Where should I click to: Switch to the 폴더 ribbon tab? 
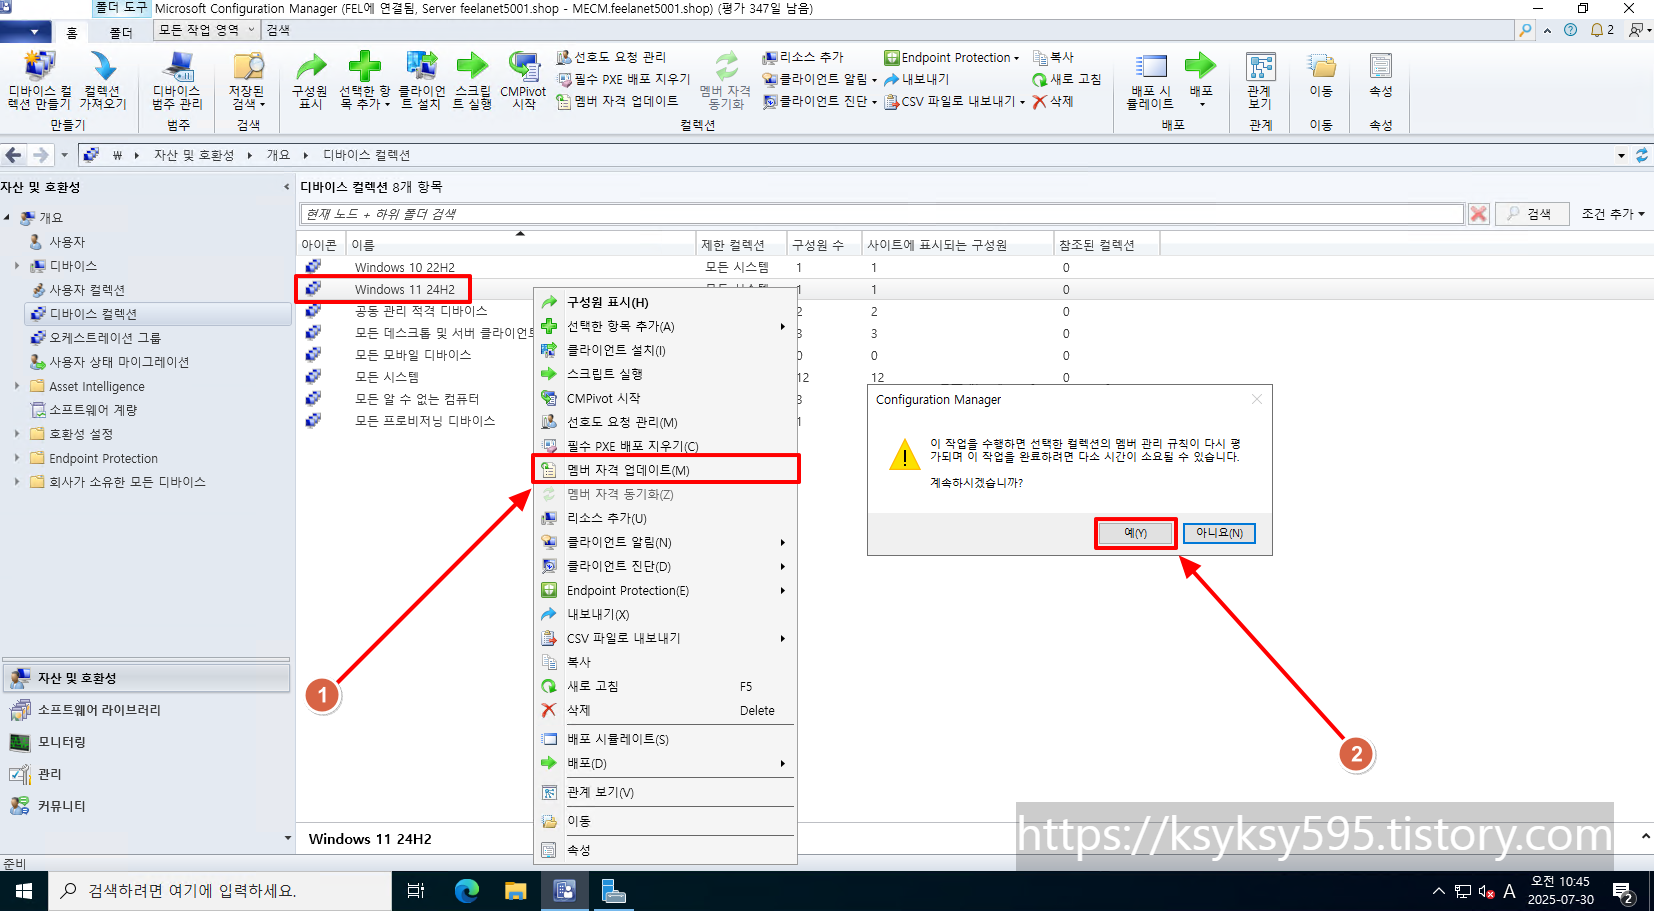[x=121, y=32]
